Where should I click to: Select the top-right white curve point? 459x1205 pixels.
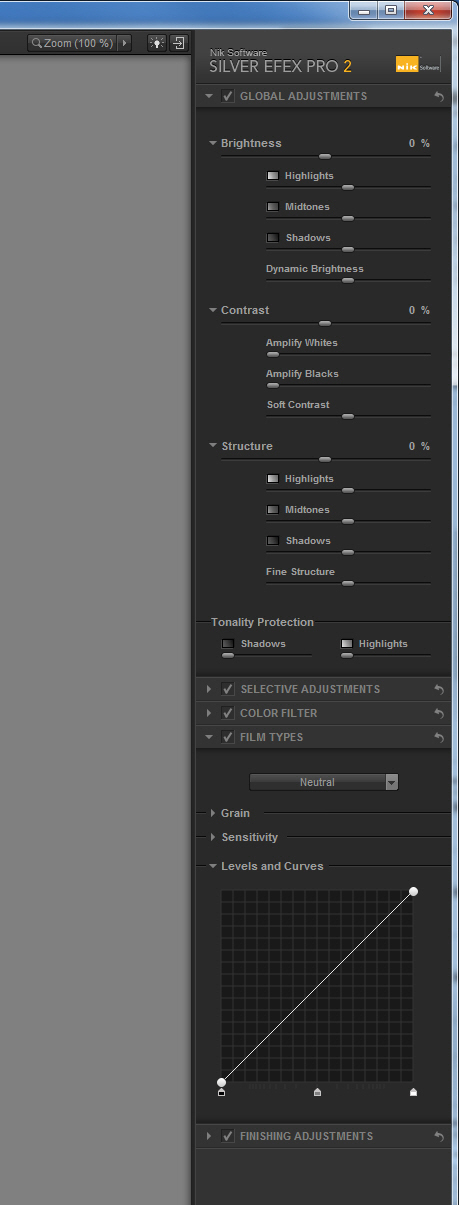coord(413,891)
